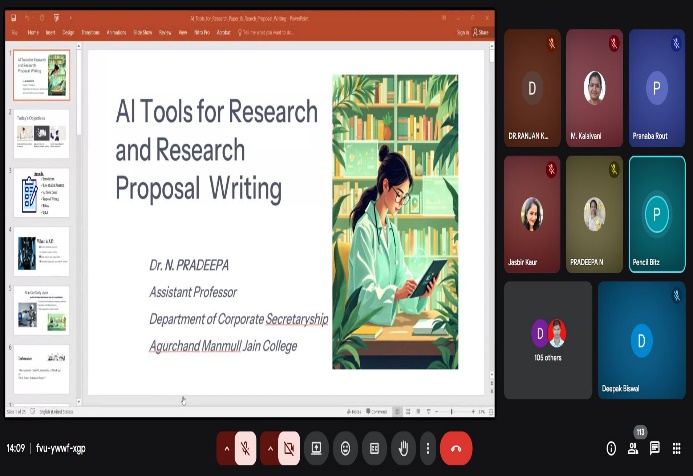Select slide 4 What is AI thumbnail
This screenshot has width=693, height=476.
[42, 251]
